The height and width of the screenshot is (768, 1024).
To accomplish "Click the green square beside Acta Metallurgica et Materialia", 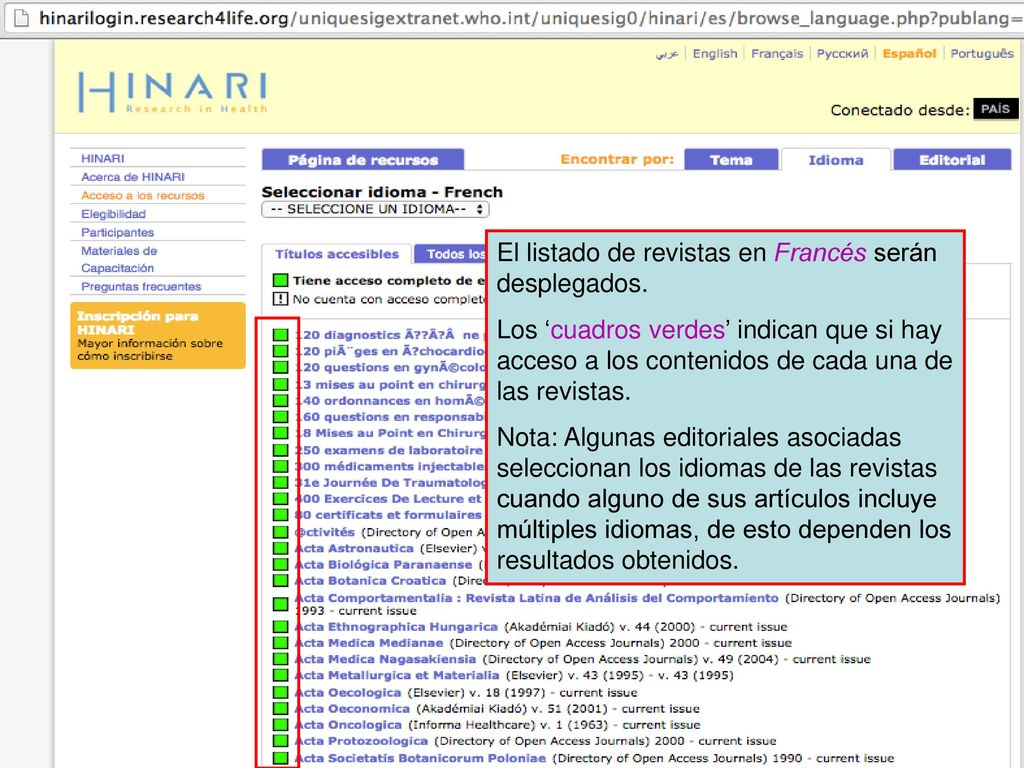I will click(280, 675).
